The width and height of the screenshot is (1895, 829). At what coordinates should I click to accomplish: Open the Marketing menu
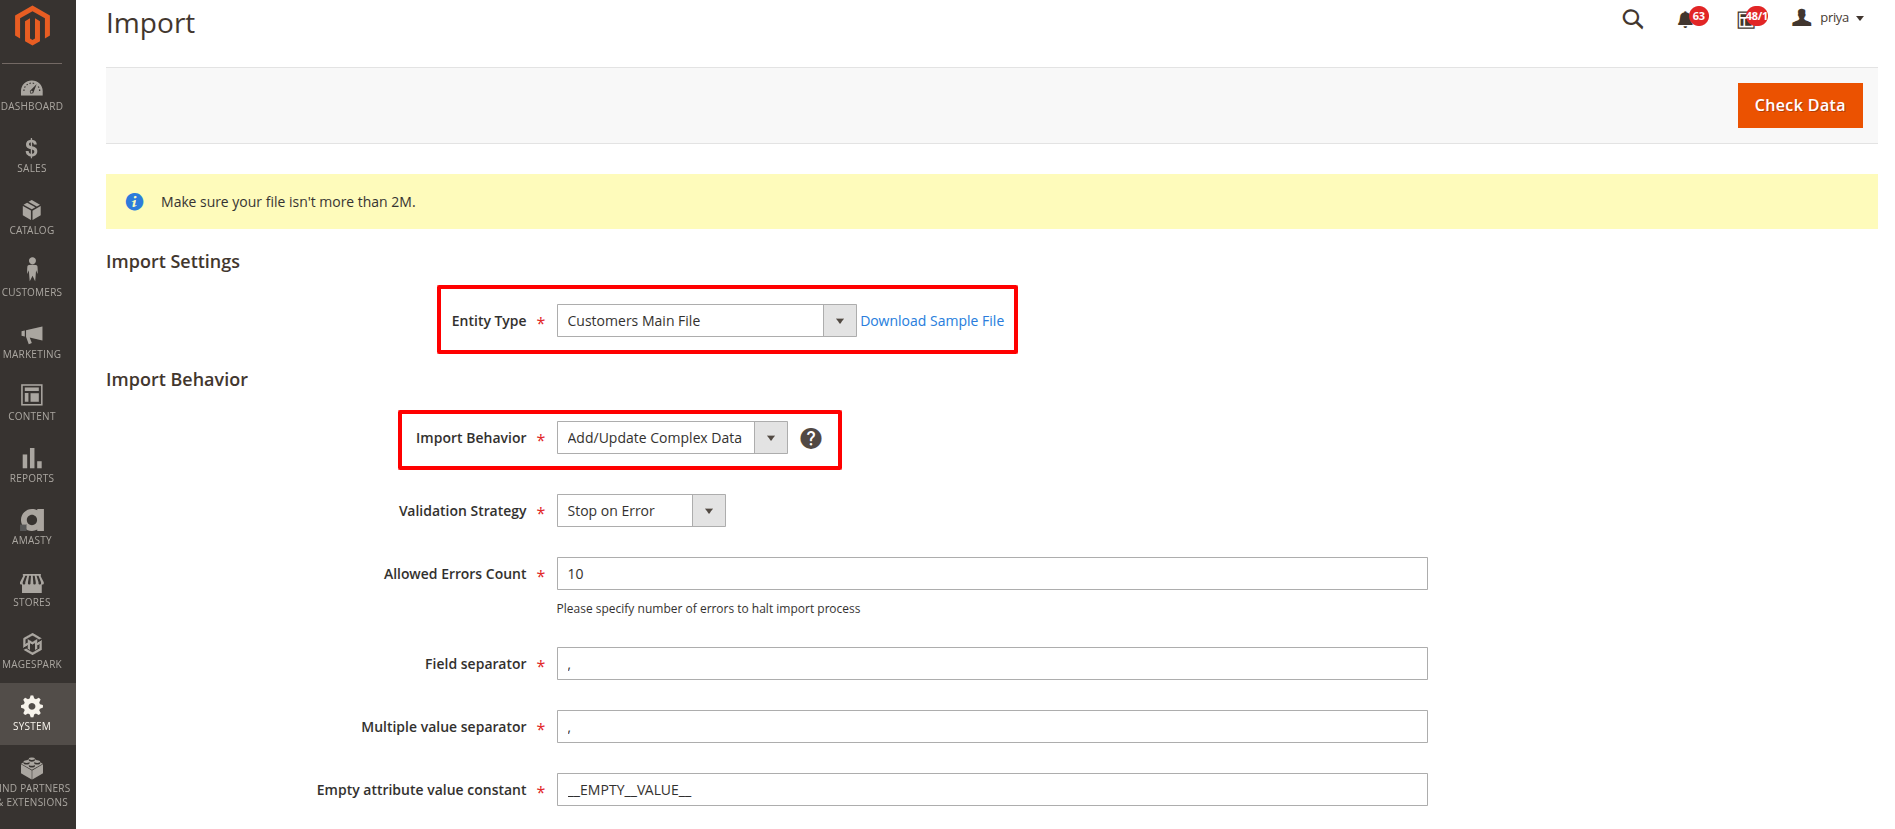pos(32,342)
